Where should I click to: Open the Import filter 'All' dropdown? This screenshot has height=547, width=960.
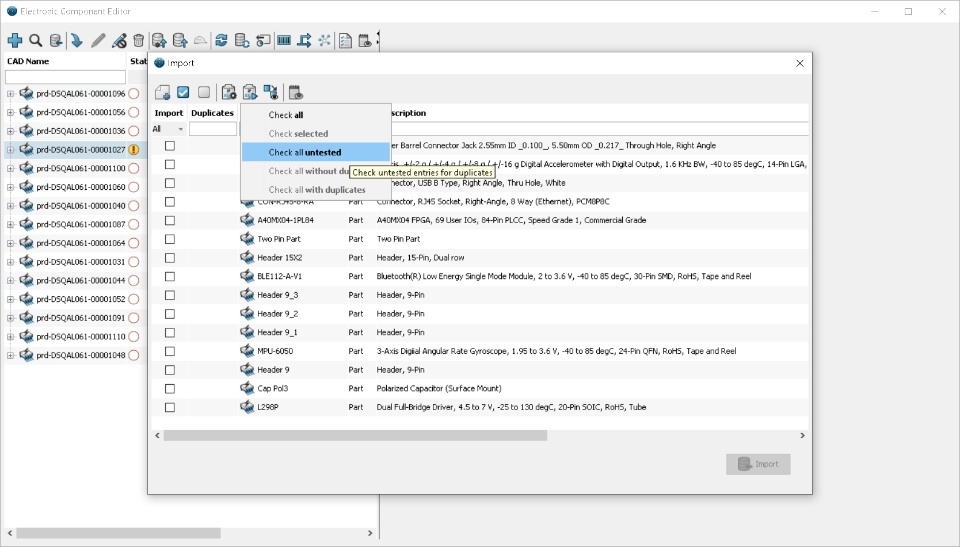tap(168, 129)
